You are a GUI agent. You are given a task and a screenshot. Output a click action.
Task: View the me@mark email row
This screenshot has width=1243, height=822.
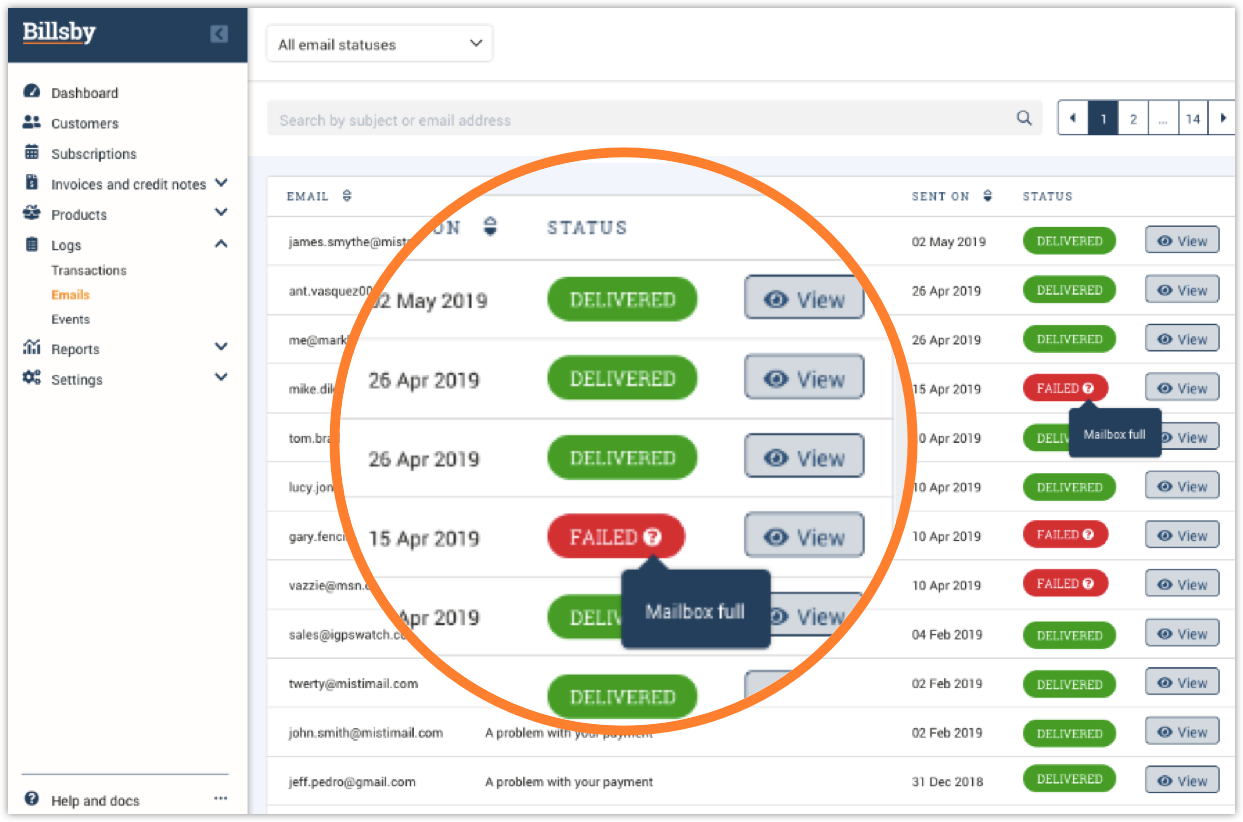1182,339
